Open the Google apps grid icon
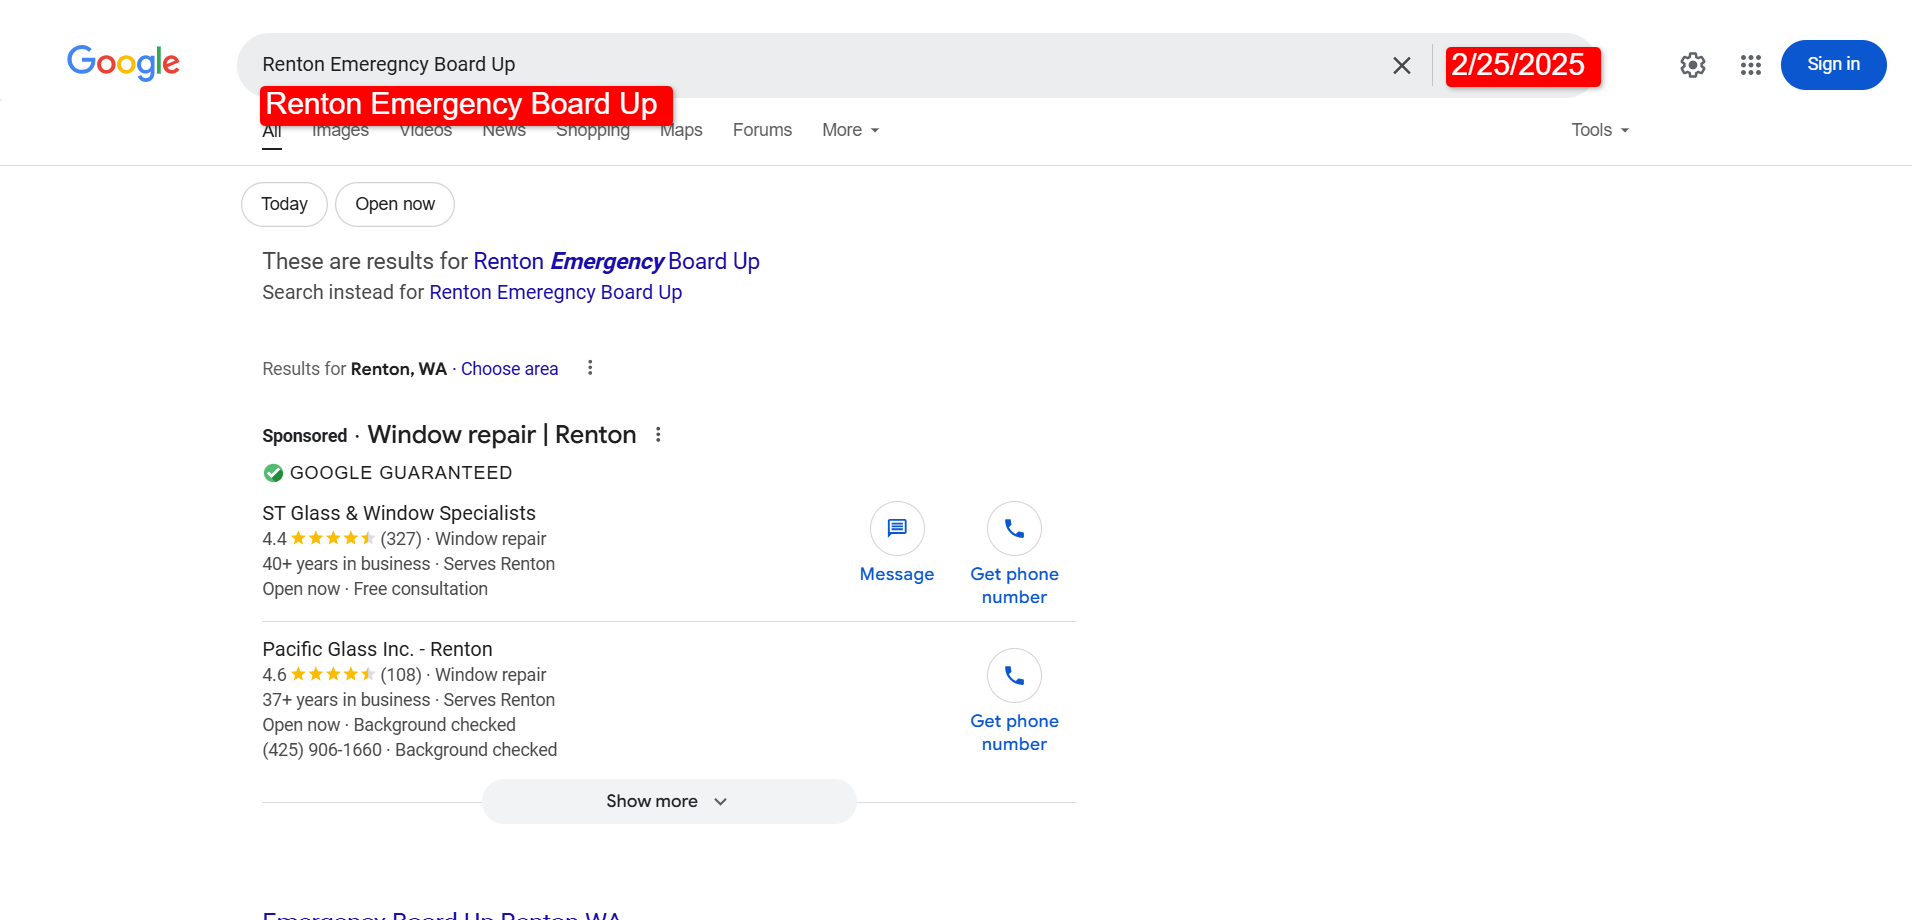 1750,65
